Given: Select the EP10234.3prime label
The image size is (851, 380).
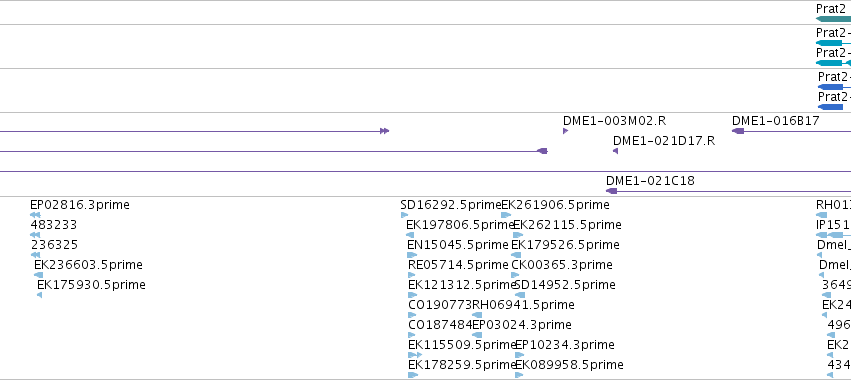Looking at the screenshot, I should click(x=564, y=345).
